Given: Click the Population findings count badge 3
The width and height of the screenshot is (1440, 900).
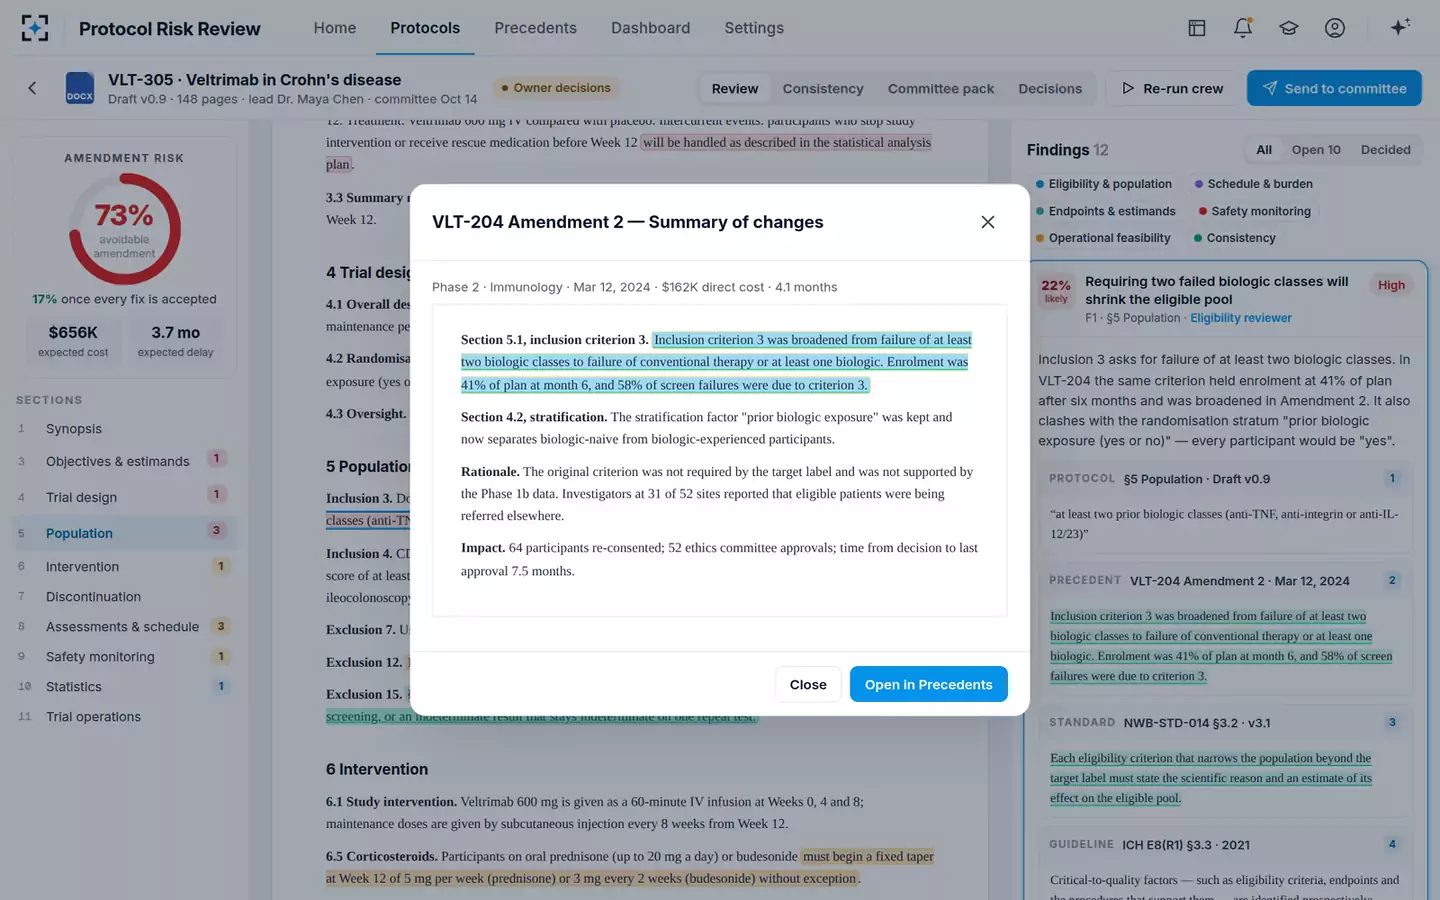Looking at the screenshot, I should pyautogui.click(x=216, y=530).
